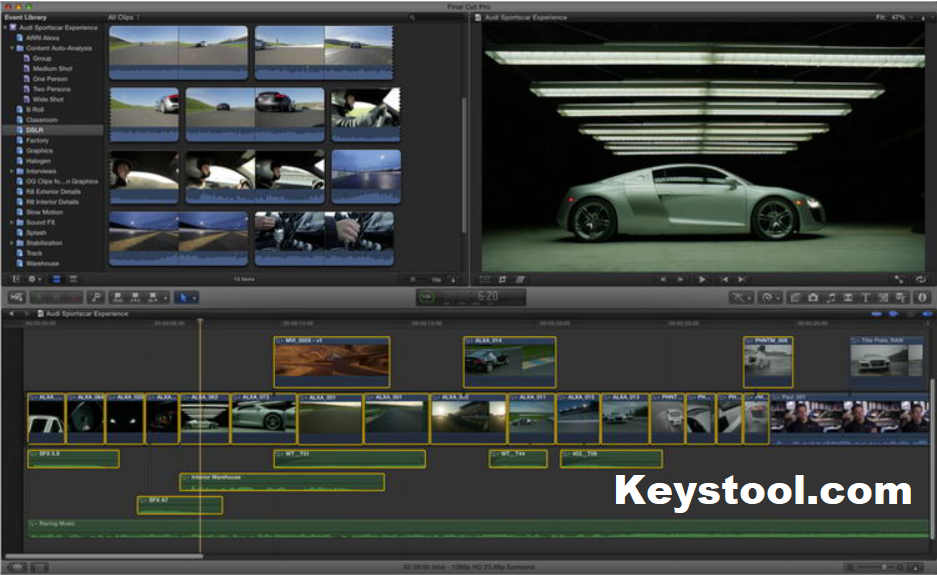Open the All Clips filter dropdown
The height and width of the screenshot is (575, 937).
(x=124, y=17)
